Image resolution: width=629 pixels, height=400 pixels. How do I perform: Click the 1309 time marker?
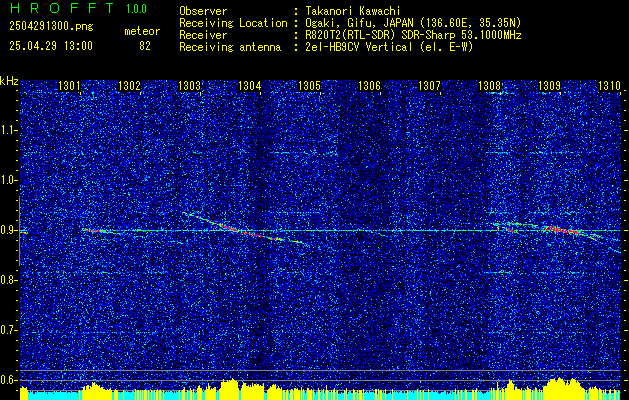(550, 86)
